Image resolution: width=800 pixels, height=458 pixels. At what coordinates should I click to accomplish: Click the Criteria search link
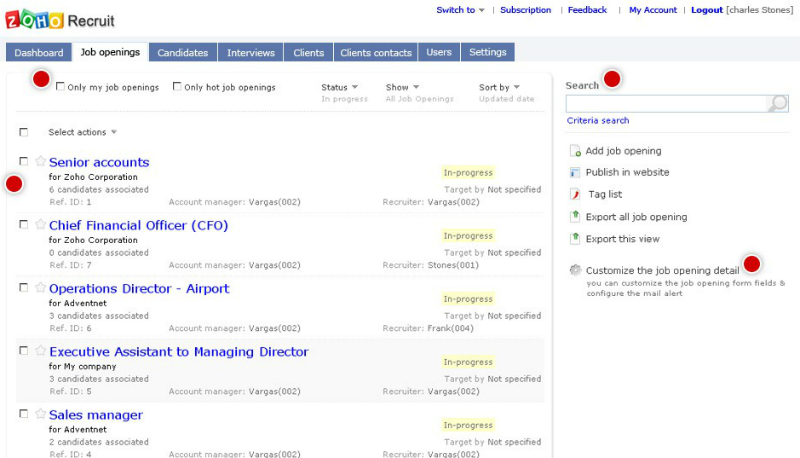click(598, 121)
